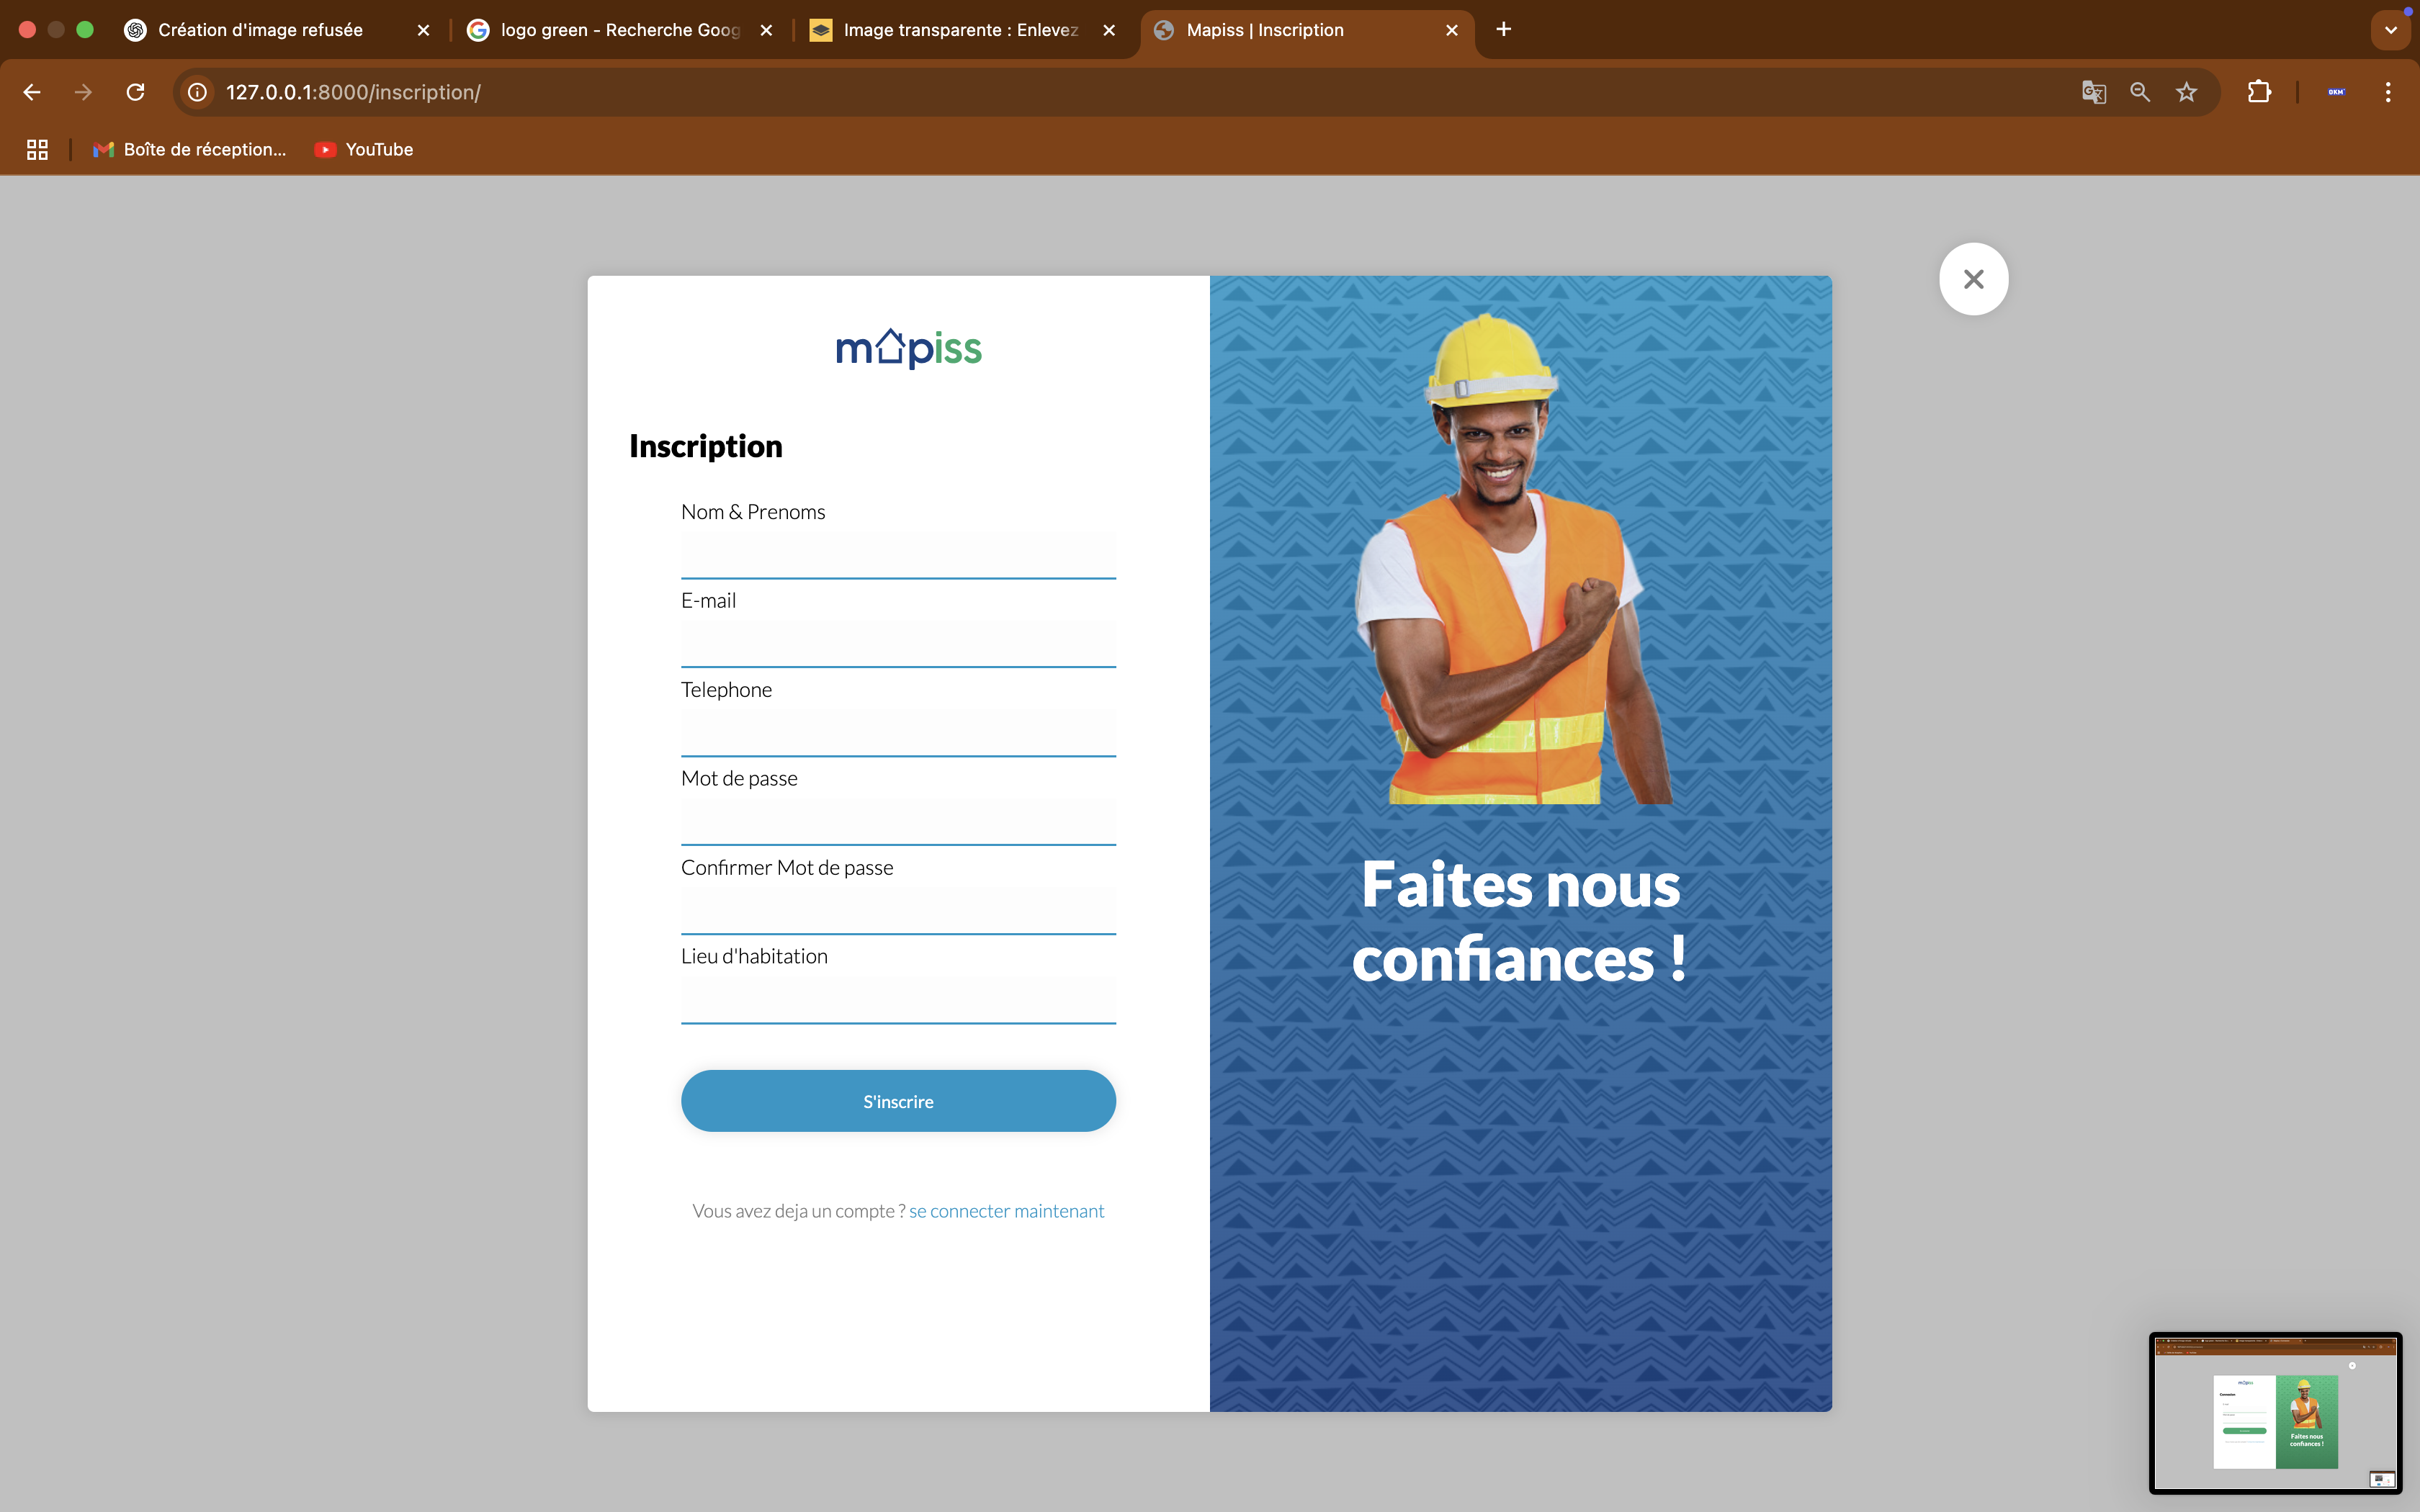2420x1512 pixels.
Task: Click the worker illustration image
Action: (1515, 558)
